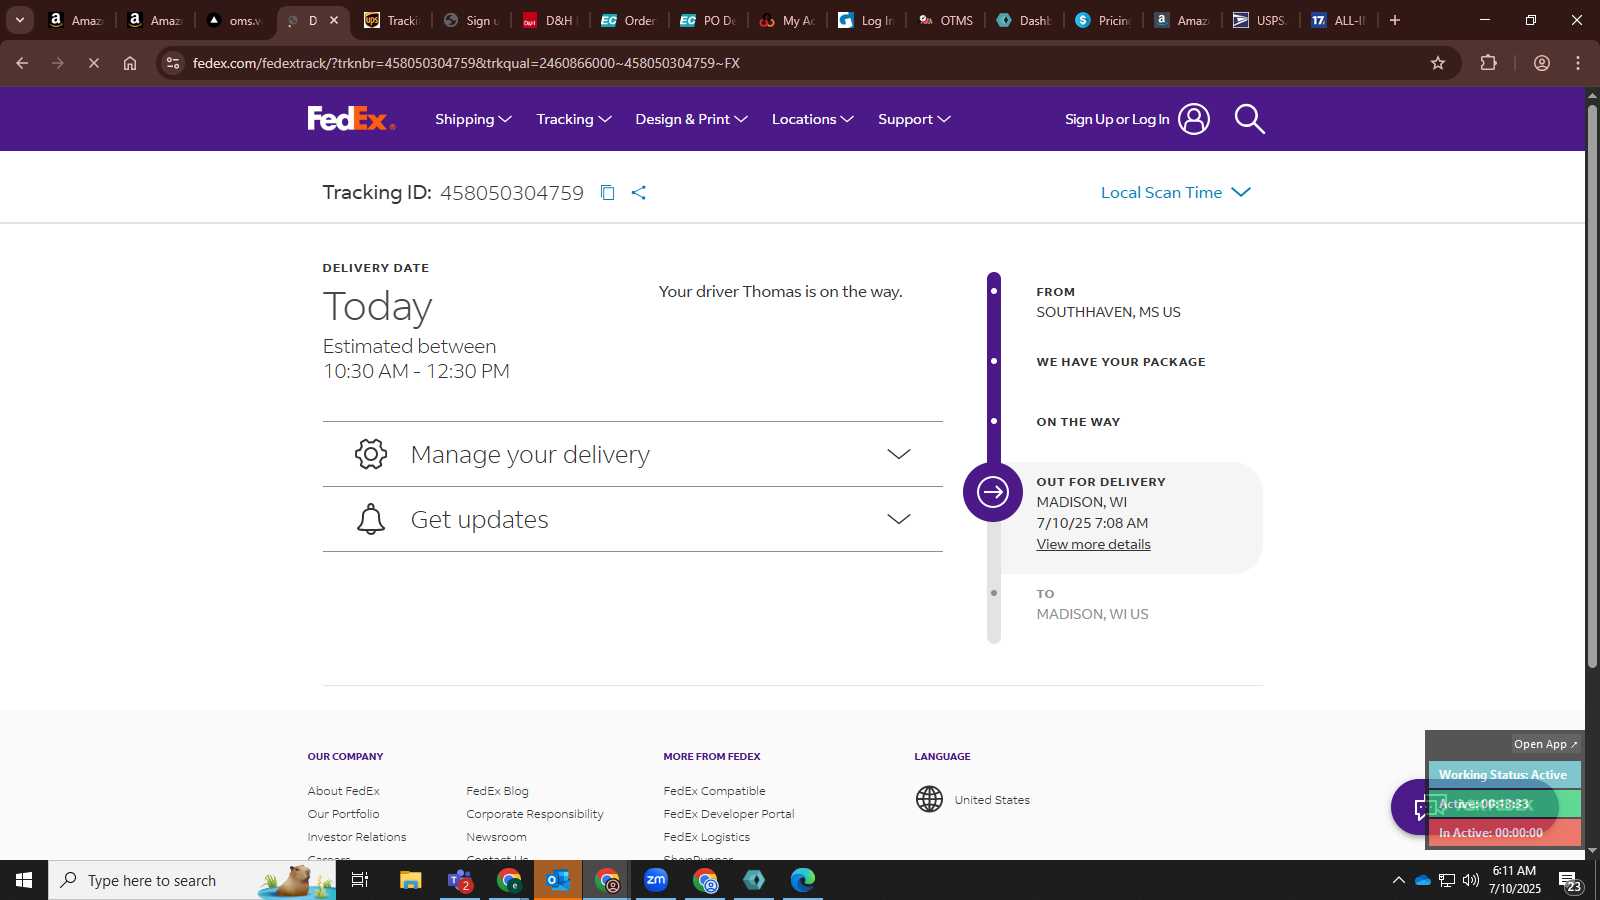1600x900 pixels.
Task: Click the Manage your delivery gear icon
Action: coord(371,454)
